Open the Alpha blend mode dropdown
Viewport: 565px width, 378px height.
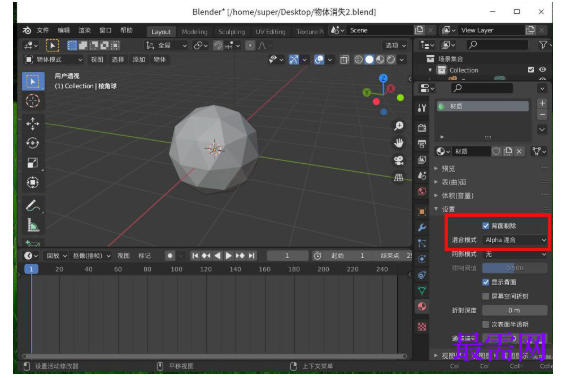pyautogui.click(x=515, y=240)
